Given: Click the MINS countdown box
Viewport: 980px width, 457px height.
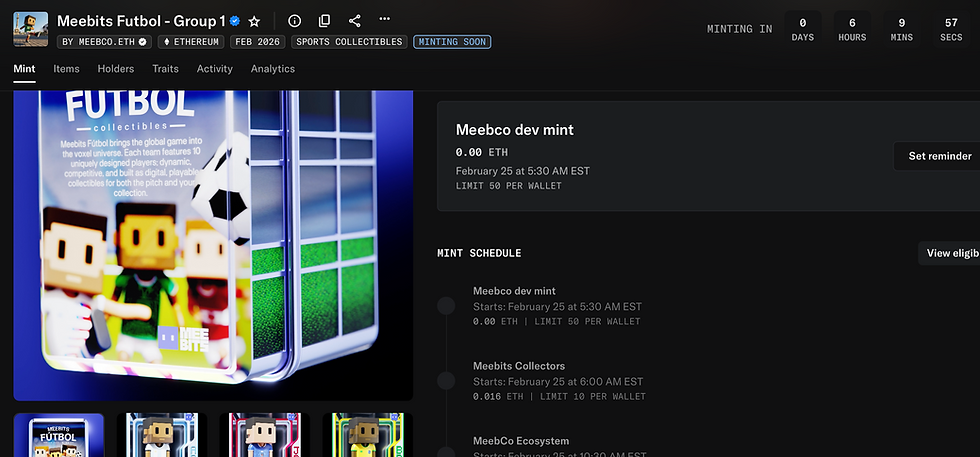Looking at the screenshot, I should tap(902, 29).
